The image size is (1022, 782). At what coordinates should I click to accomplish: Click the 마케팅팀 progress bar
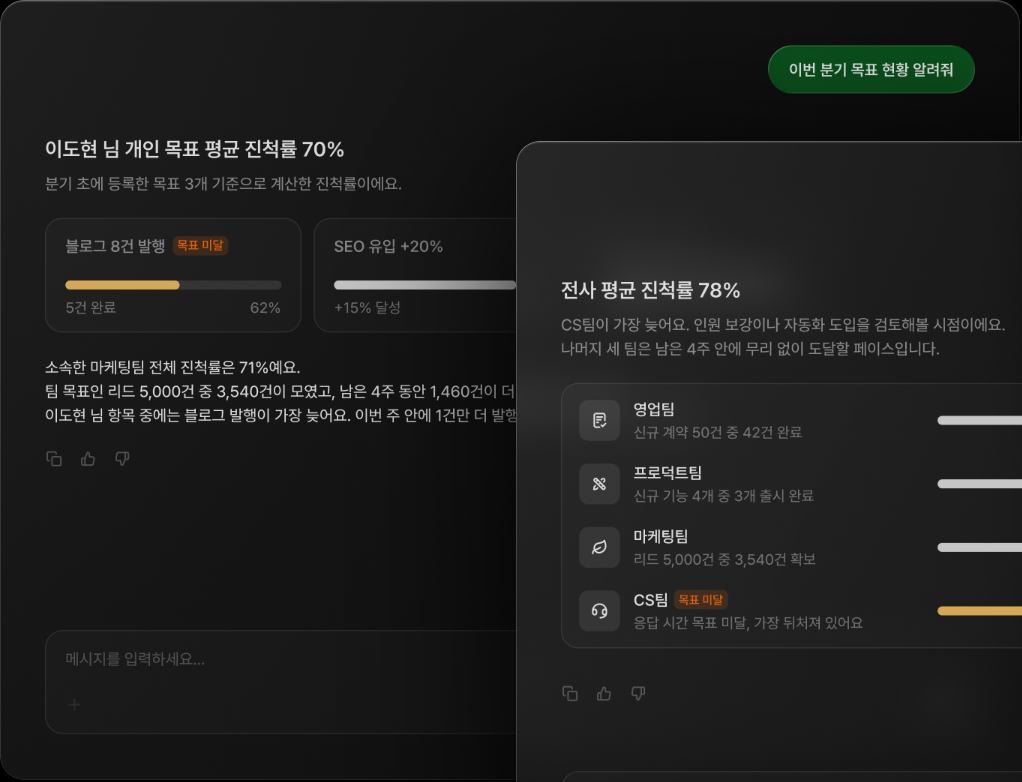[980, 547]
